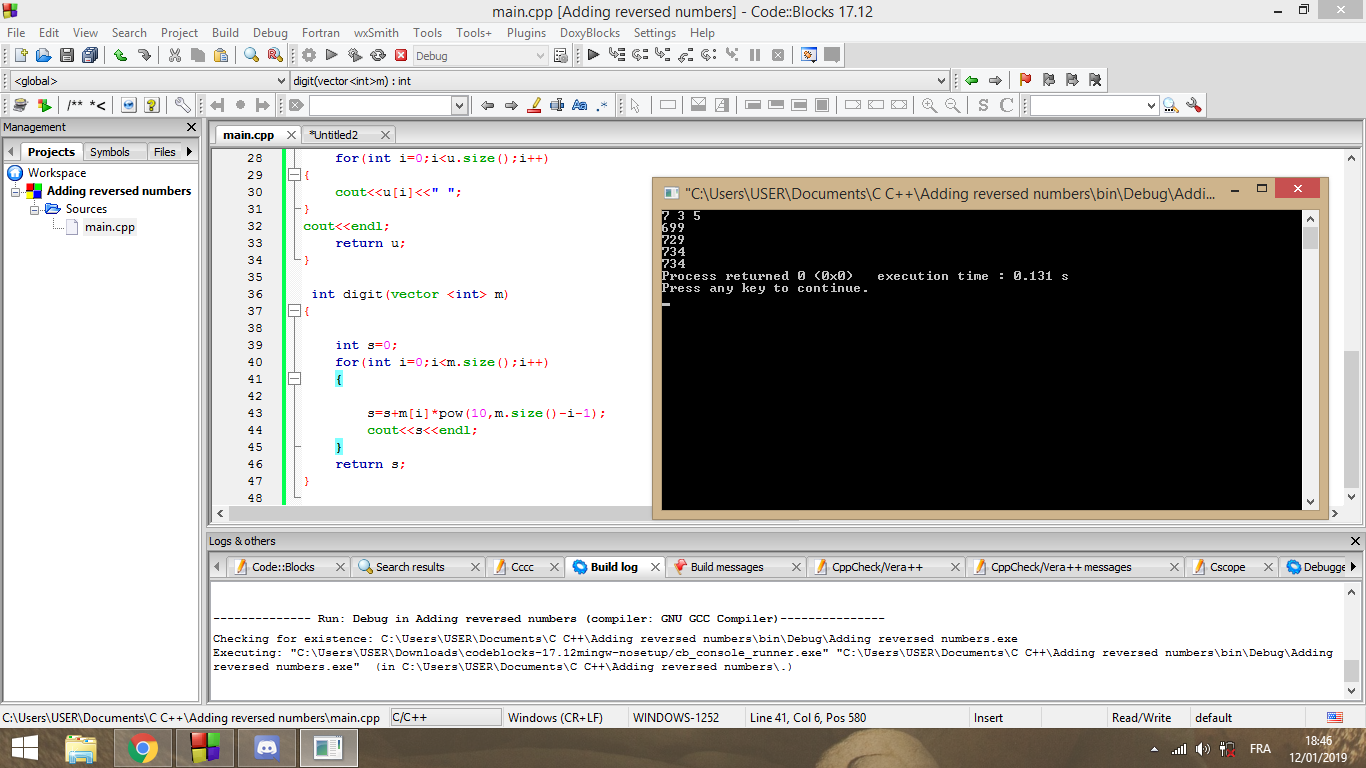This screenshot has width=1366, height=768.
Task: Fold the for-loop block at line 41
Action: (294, 379)
